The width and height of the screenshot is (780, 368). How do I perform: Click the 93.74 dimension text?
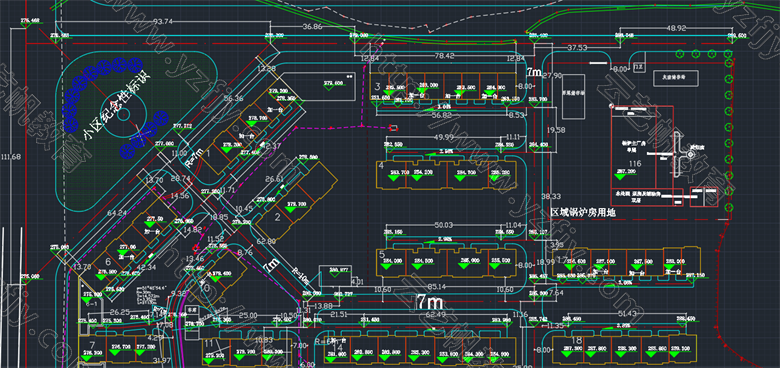(164, 21)
